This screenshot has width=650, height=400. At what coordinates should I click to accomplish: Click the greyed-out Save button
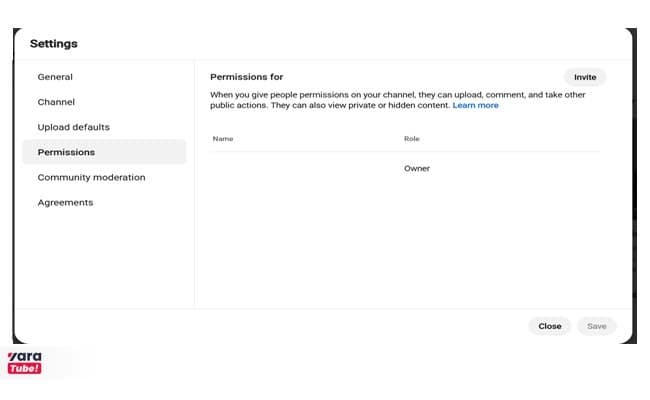(597, 326)
